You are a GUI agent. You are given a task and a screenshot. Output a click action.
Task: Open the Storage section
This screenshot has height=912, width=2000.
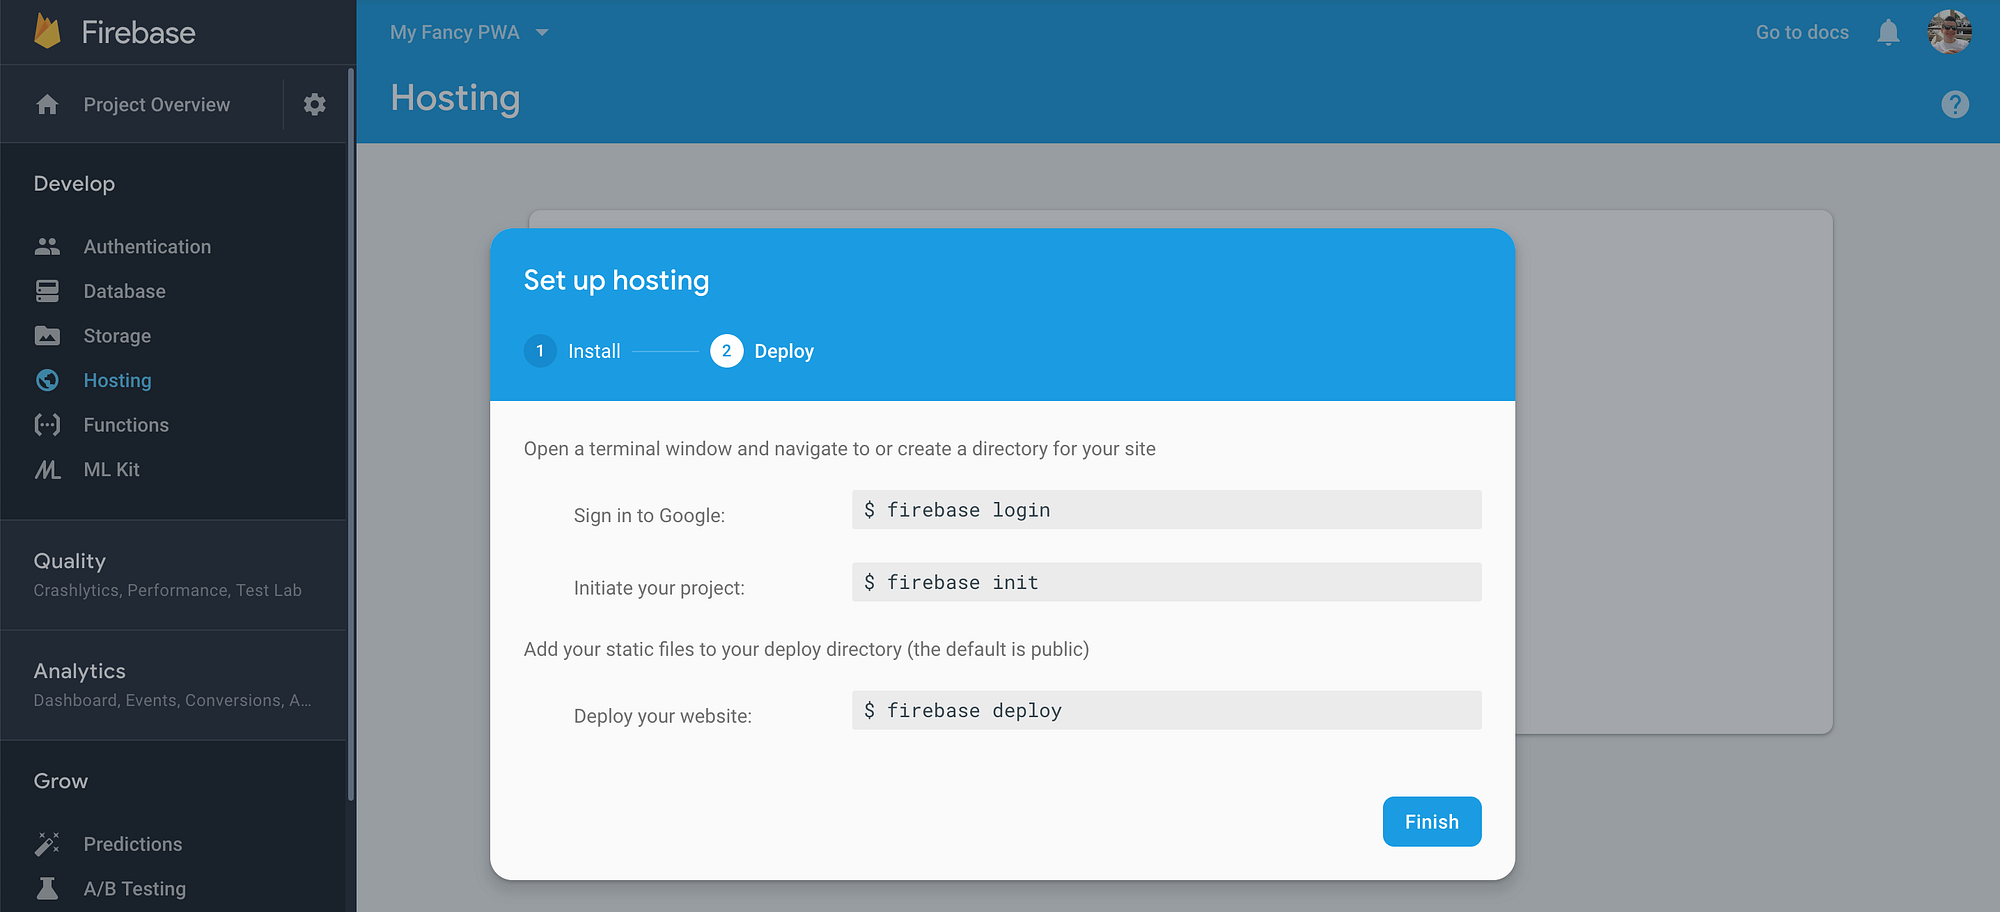[117, 336]
